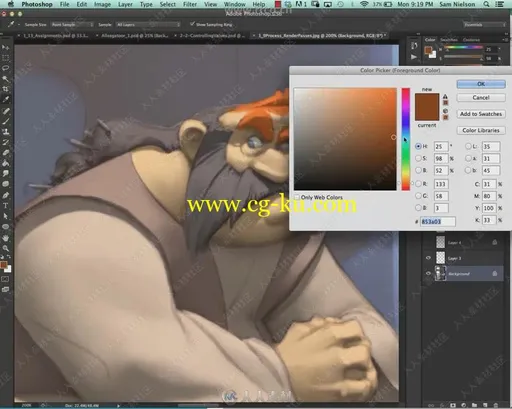The image size is (512, 409).
Task: Select the R red radio button
Action: (x=418, y=184)
